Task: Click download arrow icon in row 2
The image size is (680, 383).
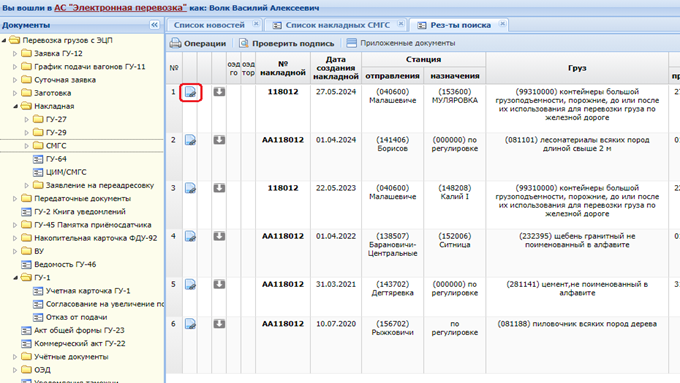Action: click(219, 140)
